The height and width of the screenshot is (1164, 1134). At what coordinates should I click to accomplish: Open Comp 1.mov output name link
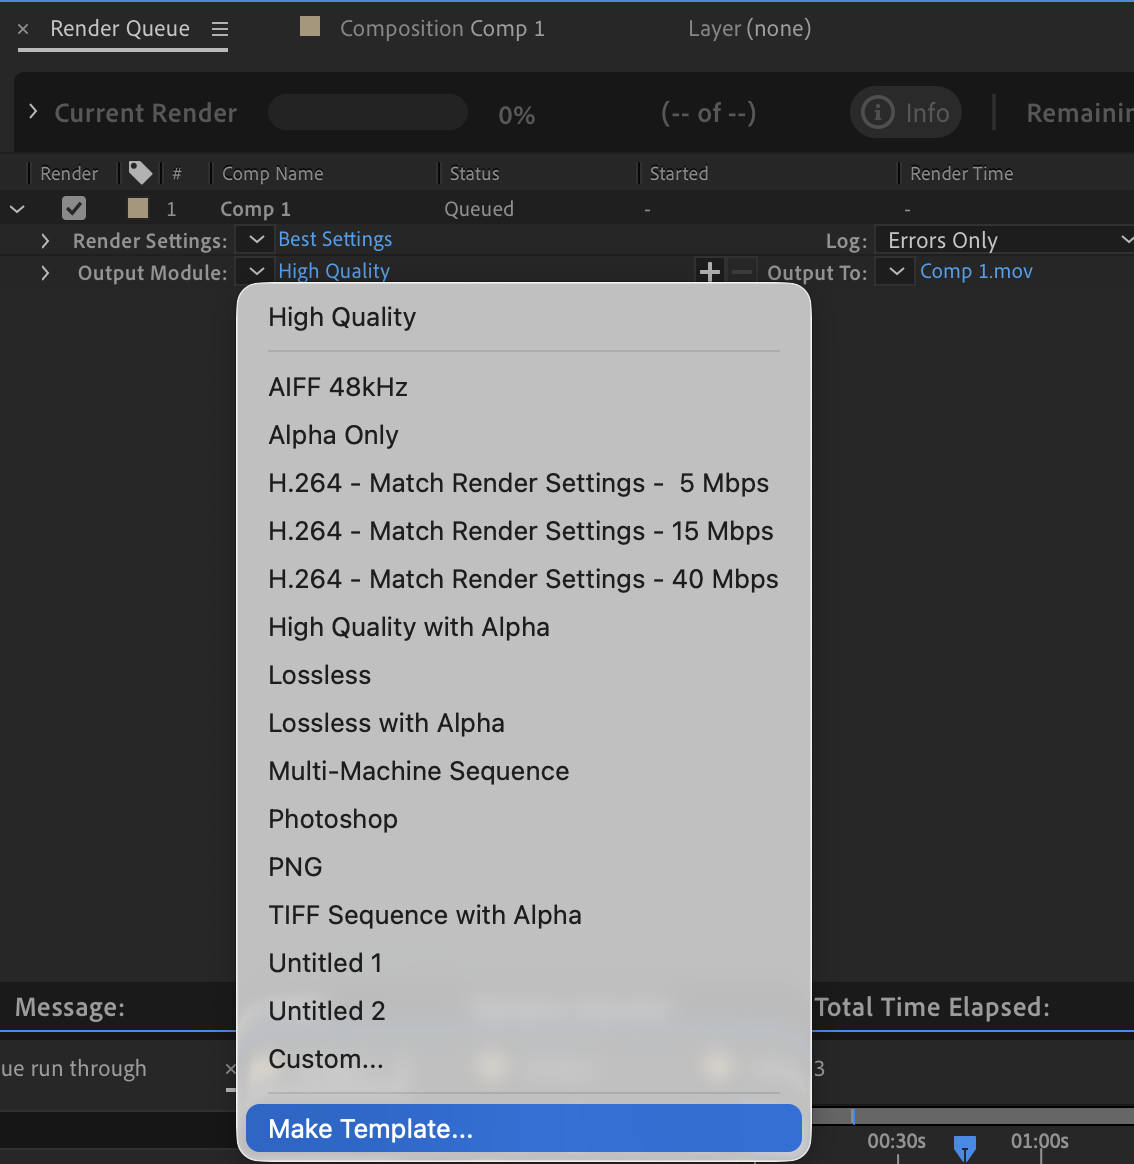(975, 271)
